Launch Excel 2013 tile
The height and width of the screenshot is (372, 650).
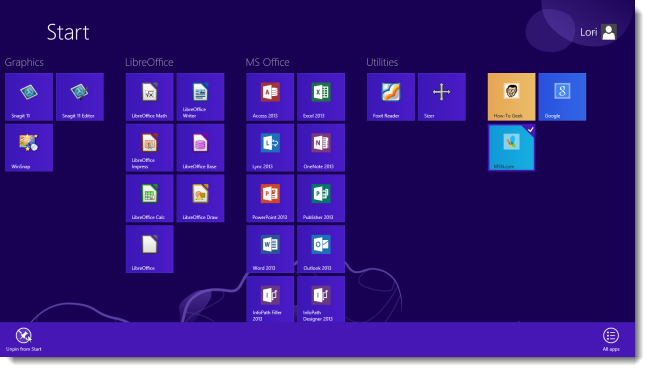321,97
